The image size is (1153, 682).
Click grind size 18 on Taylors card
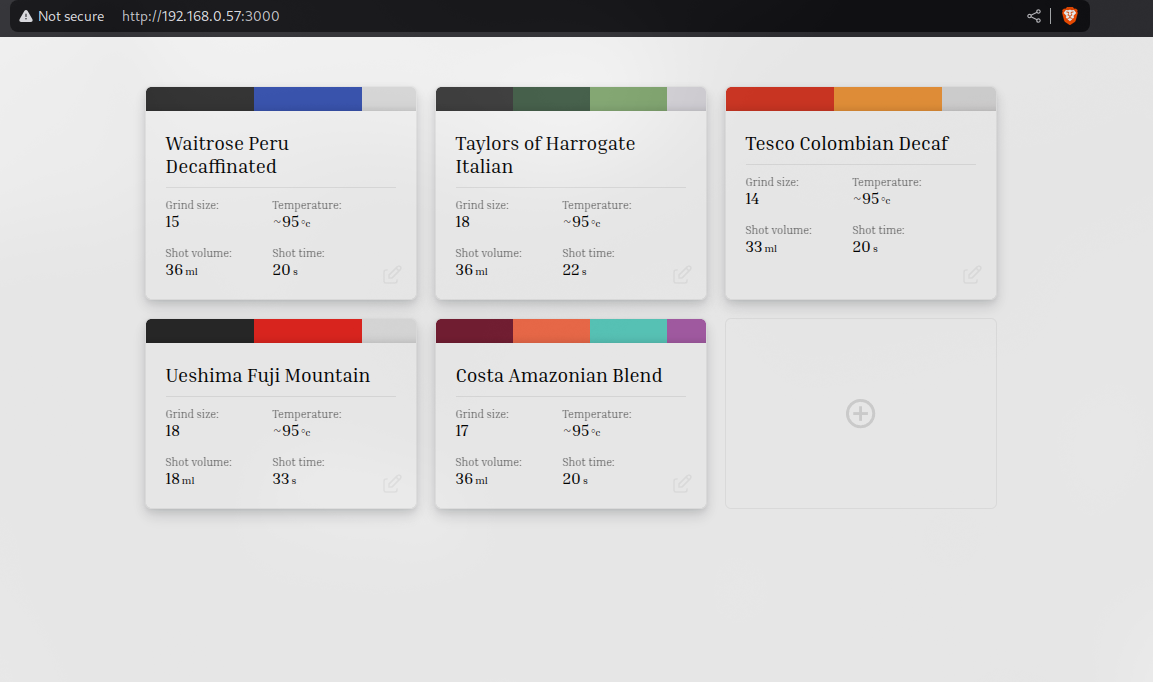coord(463,222)
